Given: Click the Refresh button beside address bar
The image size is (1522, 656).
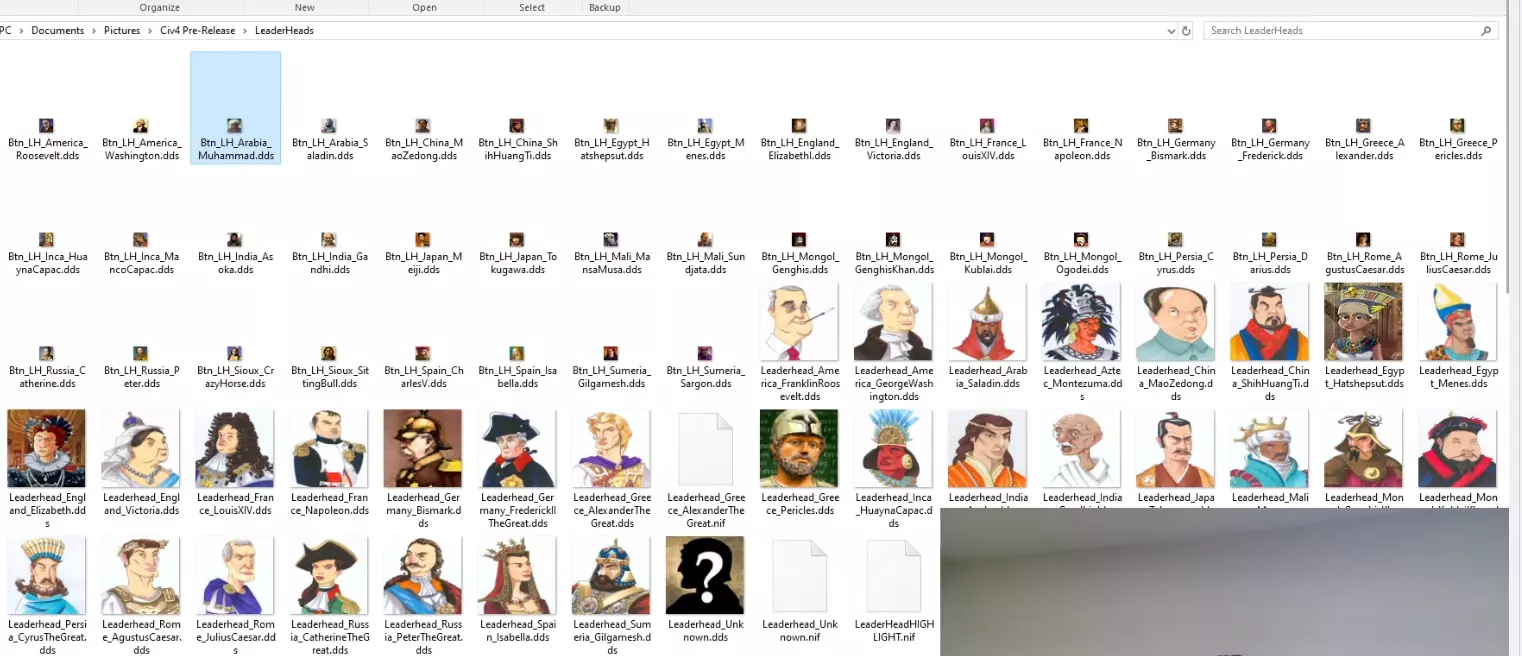Looking at the screenshot, I should point(1187,31).
